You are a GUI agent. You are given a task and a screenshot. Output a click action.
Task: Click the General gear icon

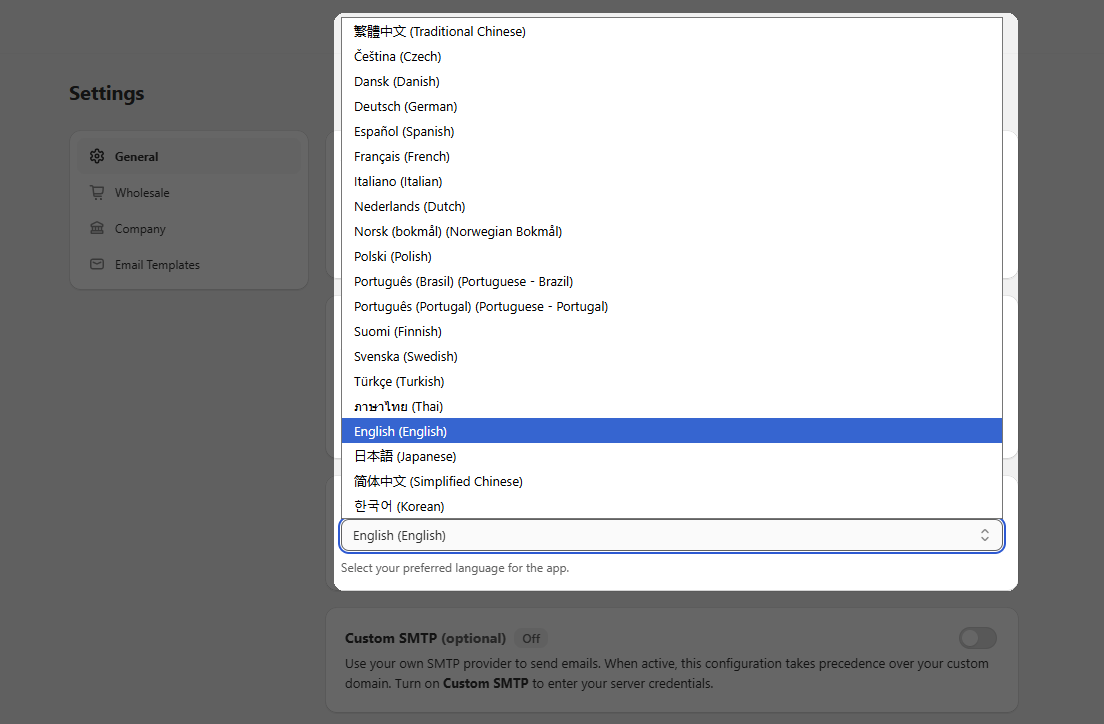[97, 156]
